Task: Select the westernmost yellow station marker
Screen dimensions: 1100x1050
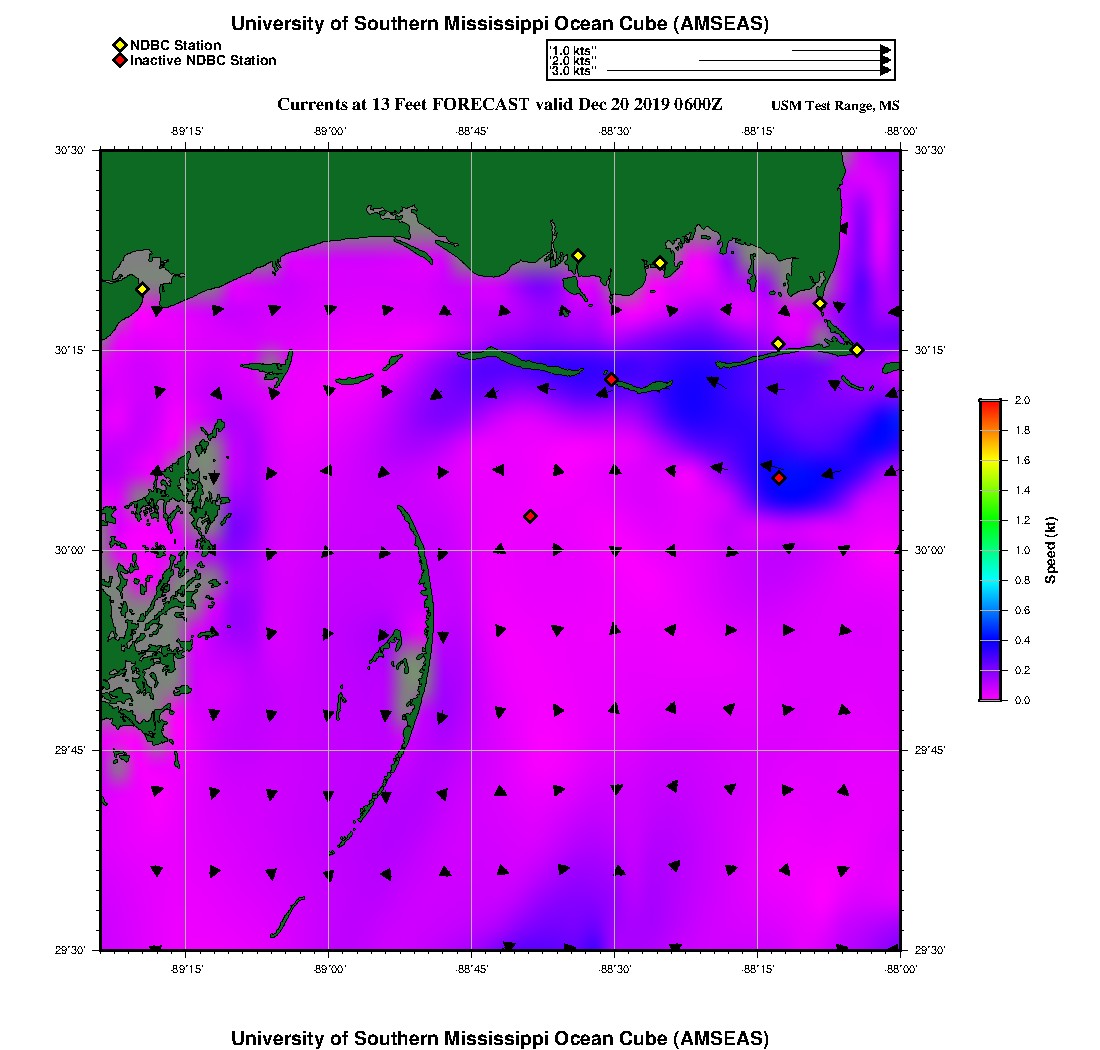Action: 142,289
